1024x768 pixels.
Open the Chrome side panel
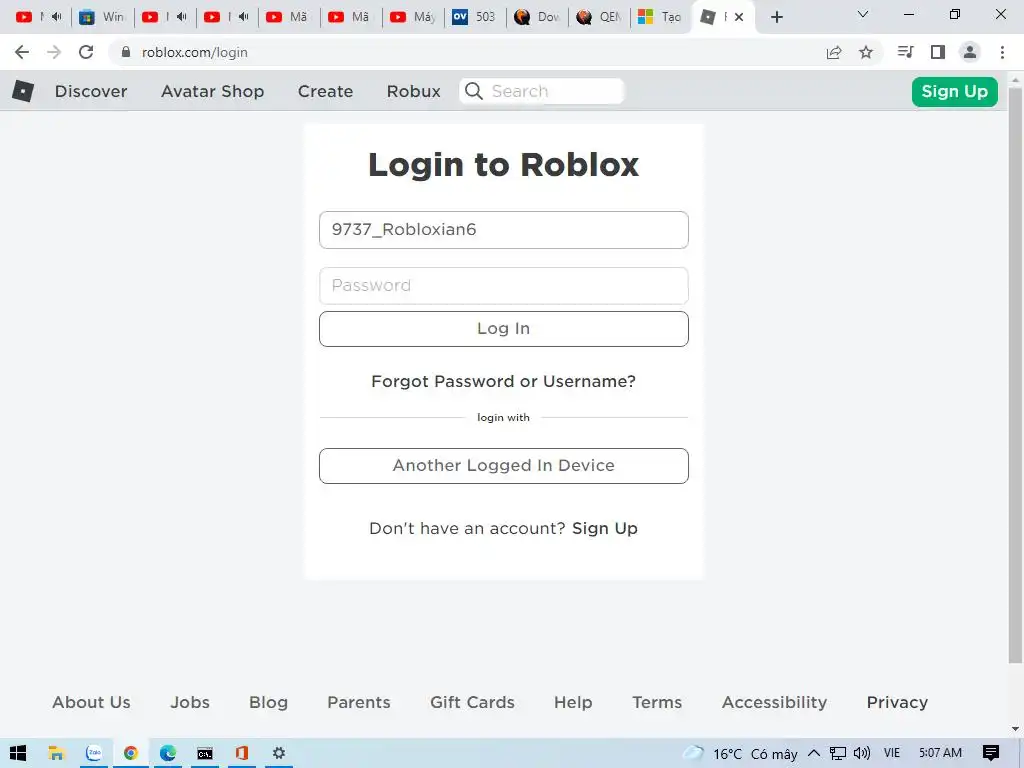click(938, 52)
